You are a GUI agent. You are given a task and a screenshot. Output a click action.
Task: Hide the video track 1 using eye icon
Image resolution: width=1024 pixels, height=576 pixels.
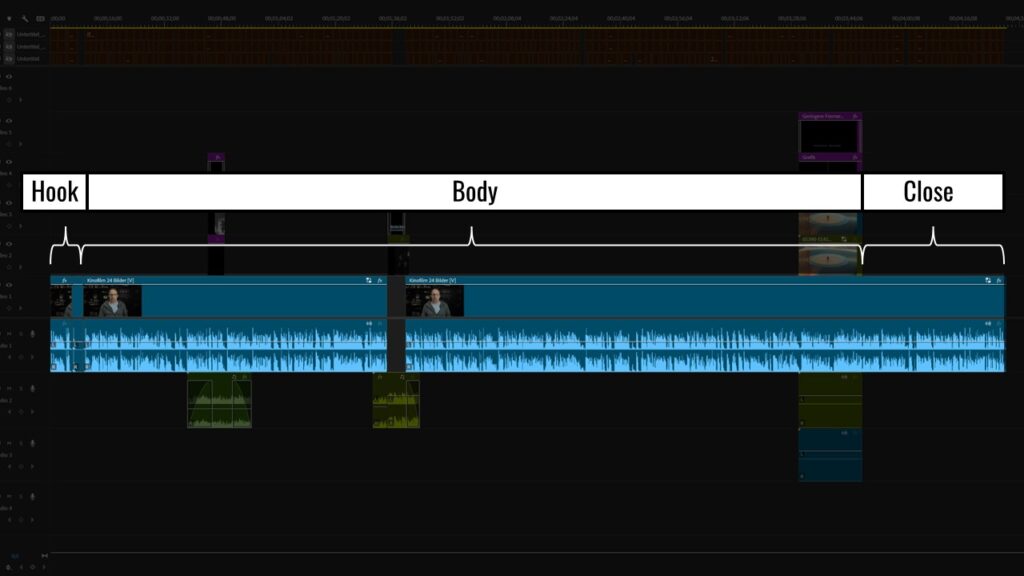[10, 285]
